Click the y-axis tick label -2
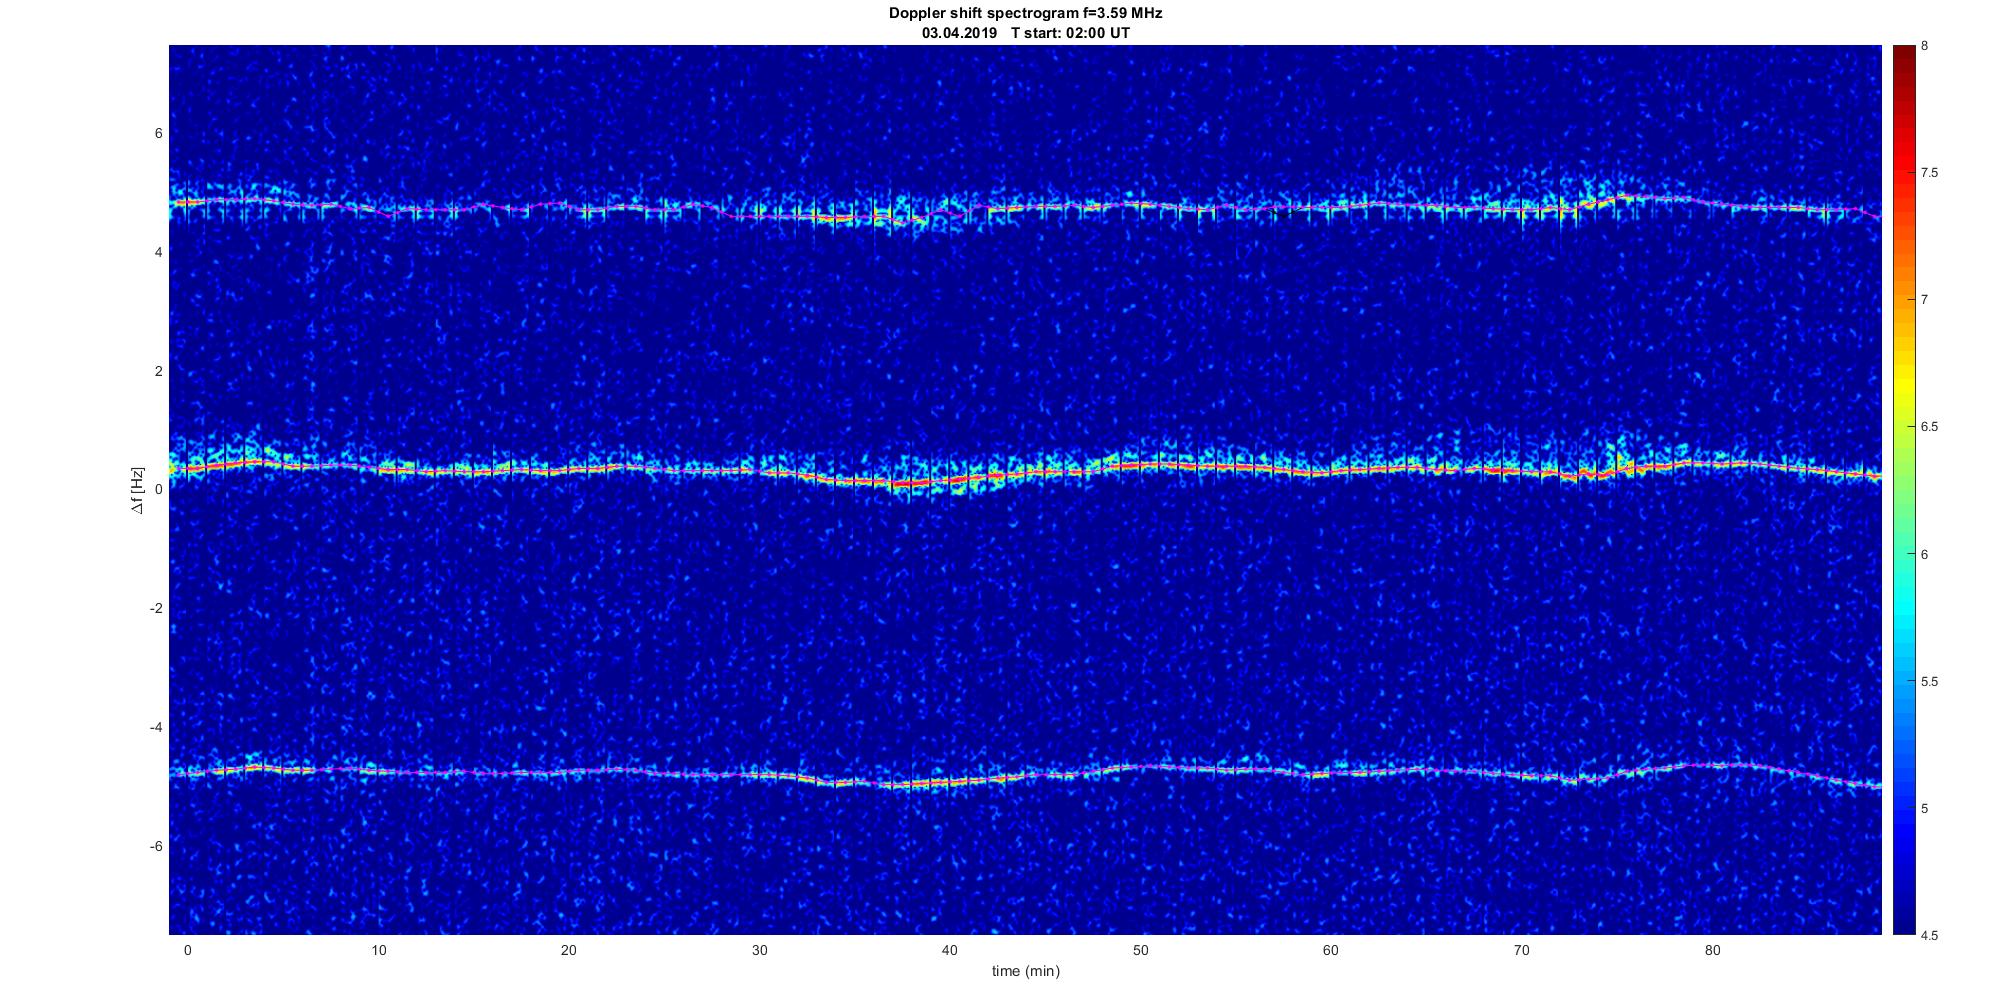 [x=156, y=608]
